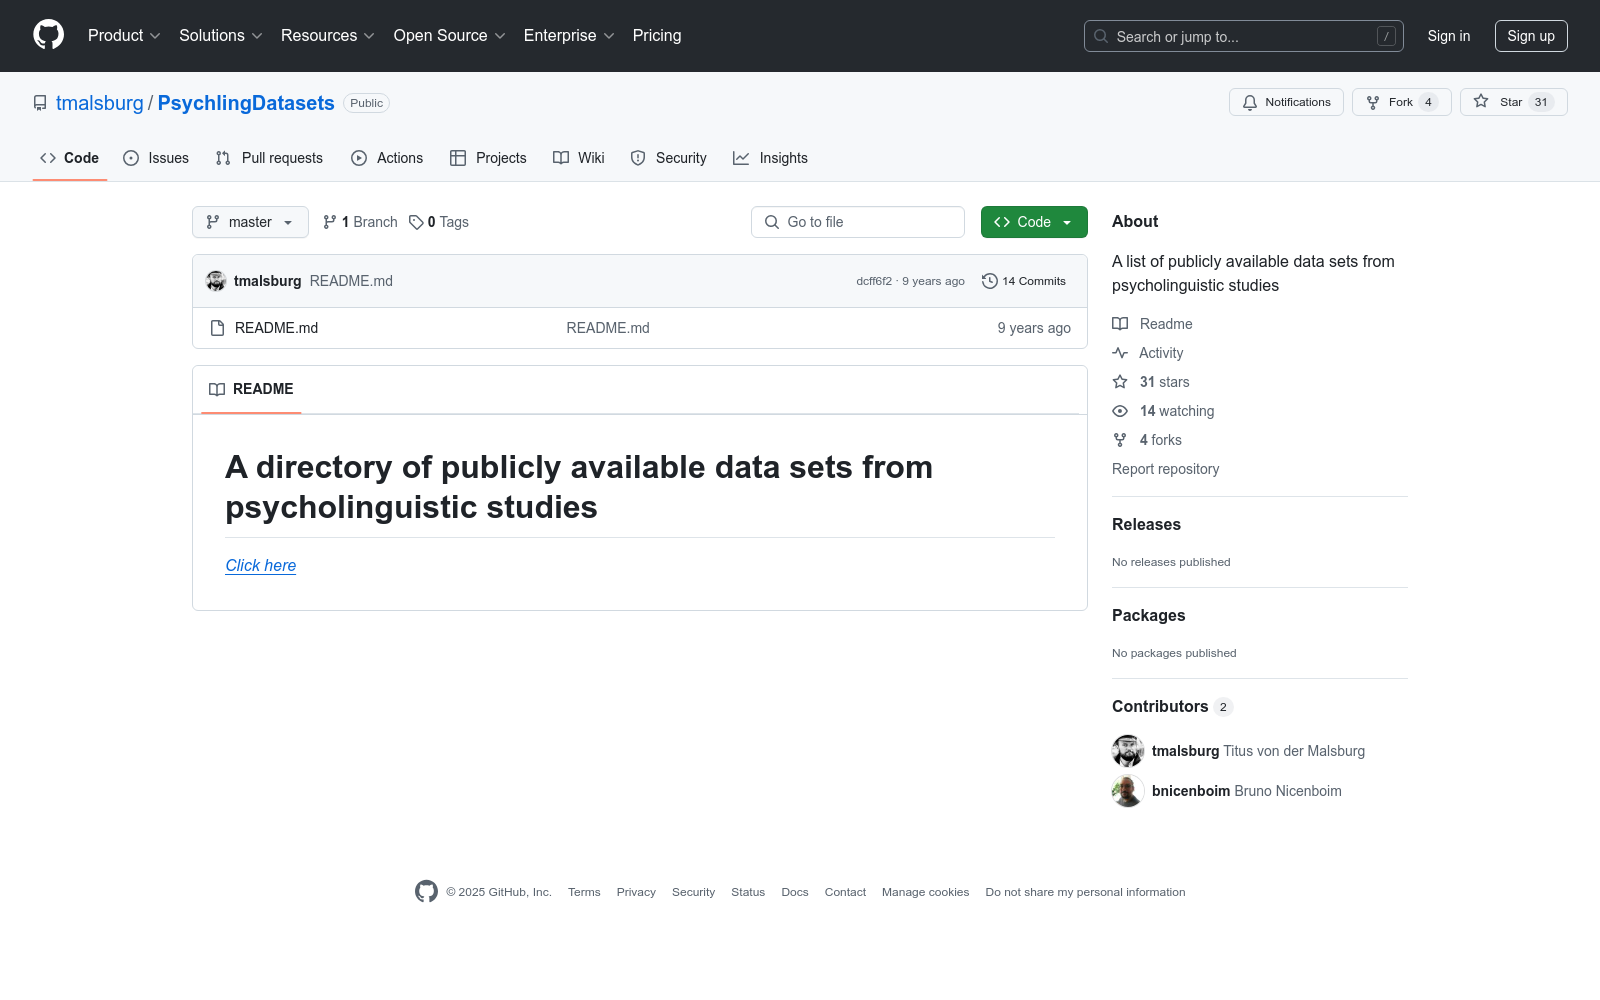Open the footer Contact link
1600x1000 pixels.
pos(845,892)
